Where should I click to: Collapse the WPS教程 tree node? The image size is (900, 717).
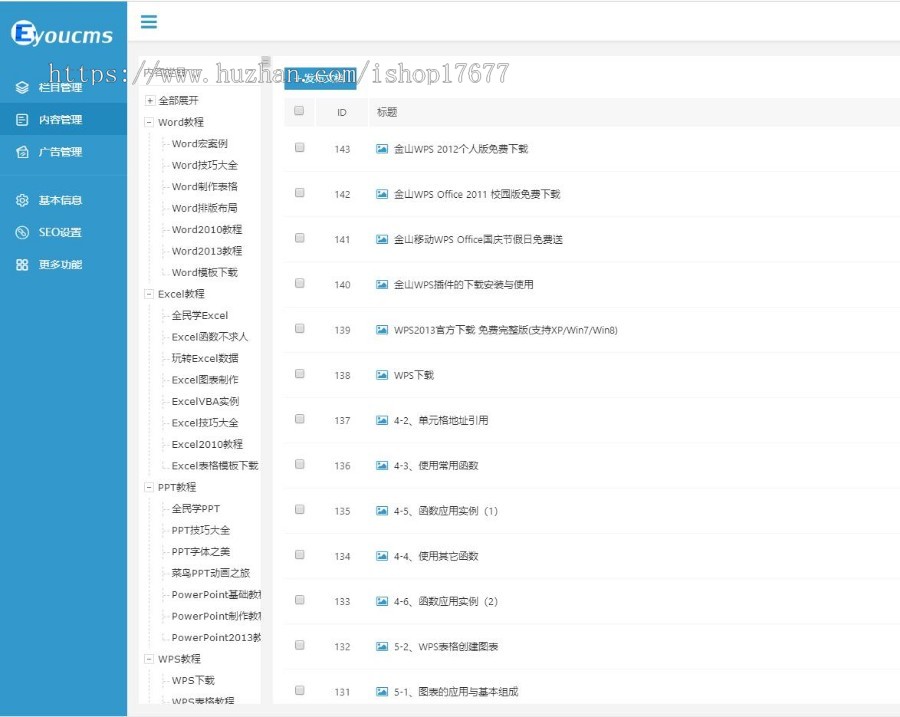(x=149, y=659)
